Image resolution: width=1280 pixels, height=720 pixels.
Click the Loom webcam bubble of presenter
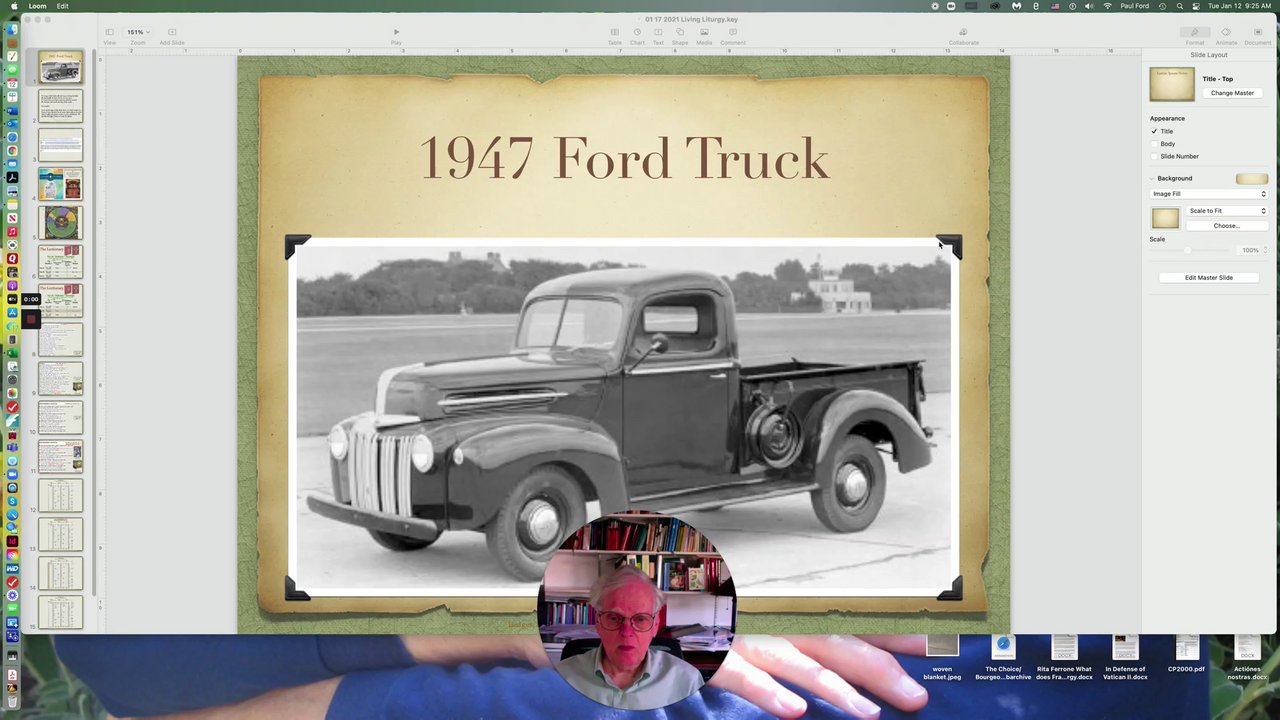point(637,611)
